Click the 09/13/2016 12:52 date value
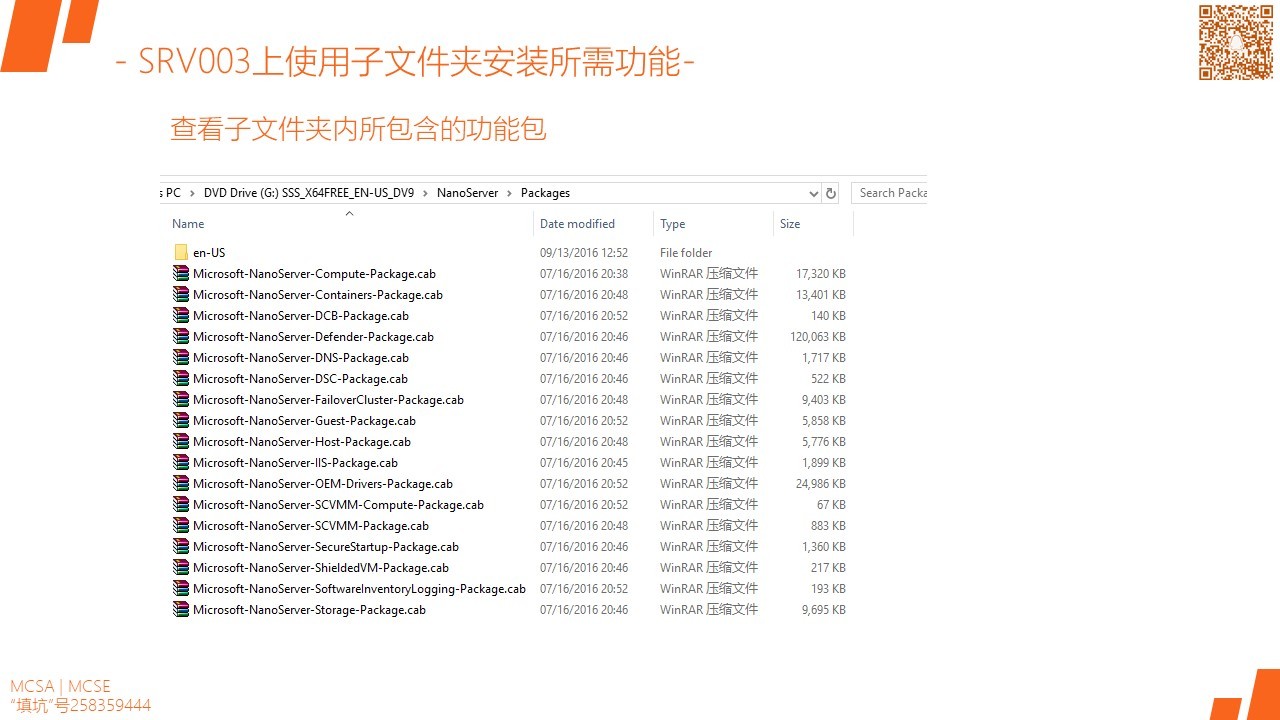 pos(584,253)
